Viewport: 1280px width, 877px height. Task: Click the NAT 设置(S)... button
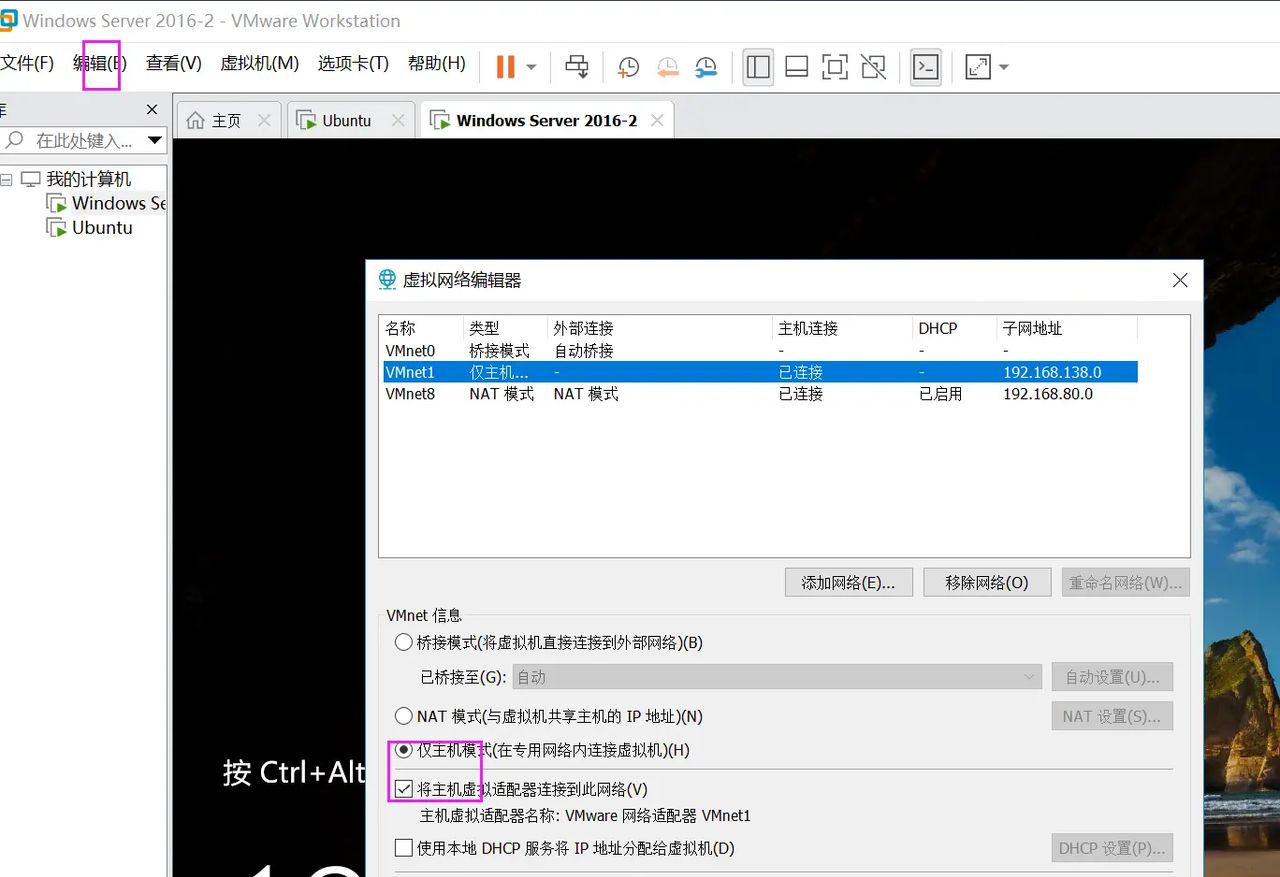1112,716
